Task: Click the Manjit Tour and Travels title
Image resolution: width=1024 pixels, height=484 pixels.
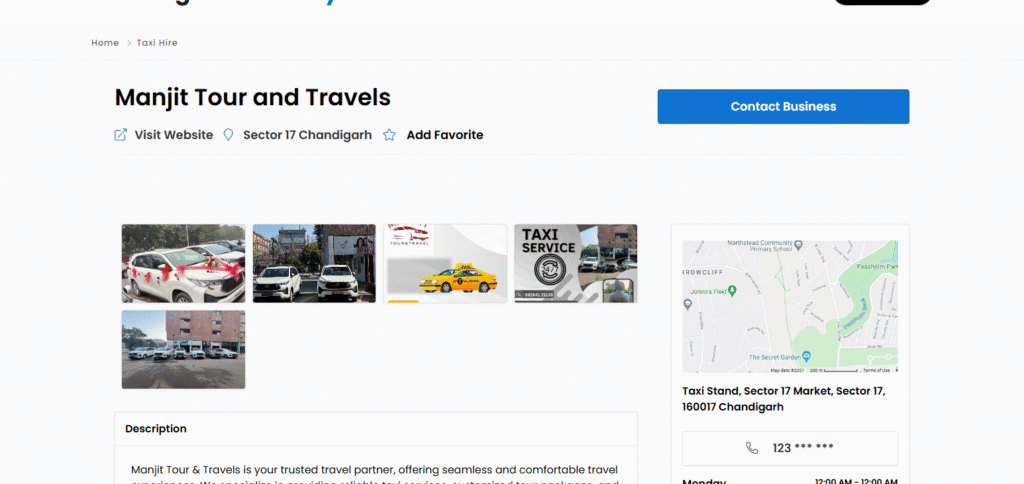Action: tap(253, 97)
